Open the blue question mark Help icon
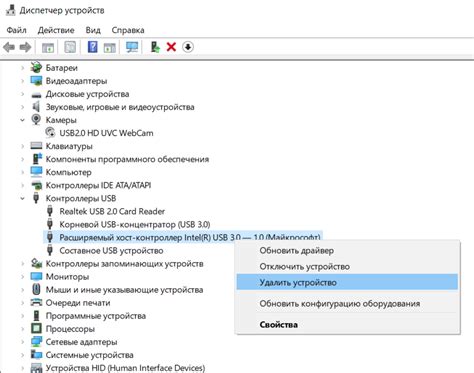Viewport: 474px width, 373px height. (92, 47)
